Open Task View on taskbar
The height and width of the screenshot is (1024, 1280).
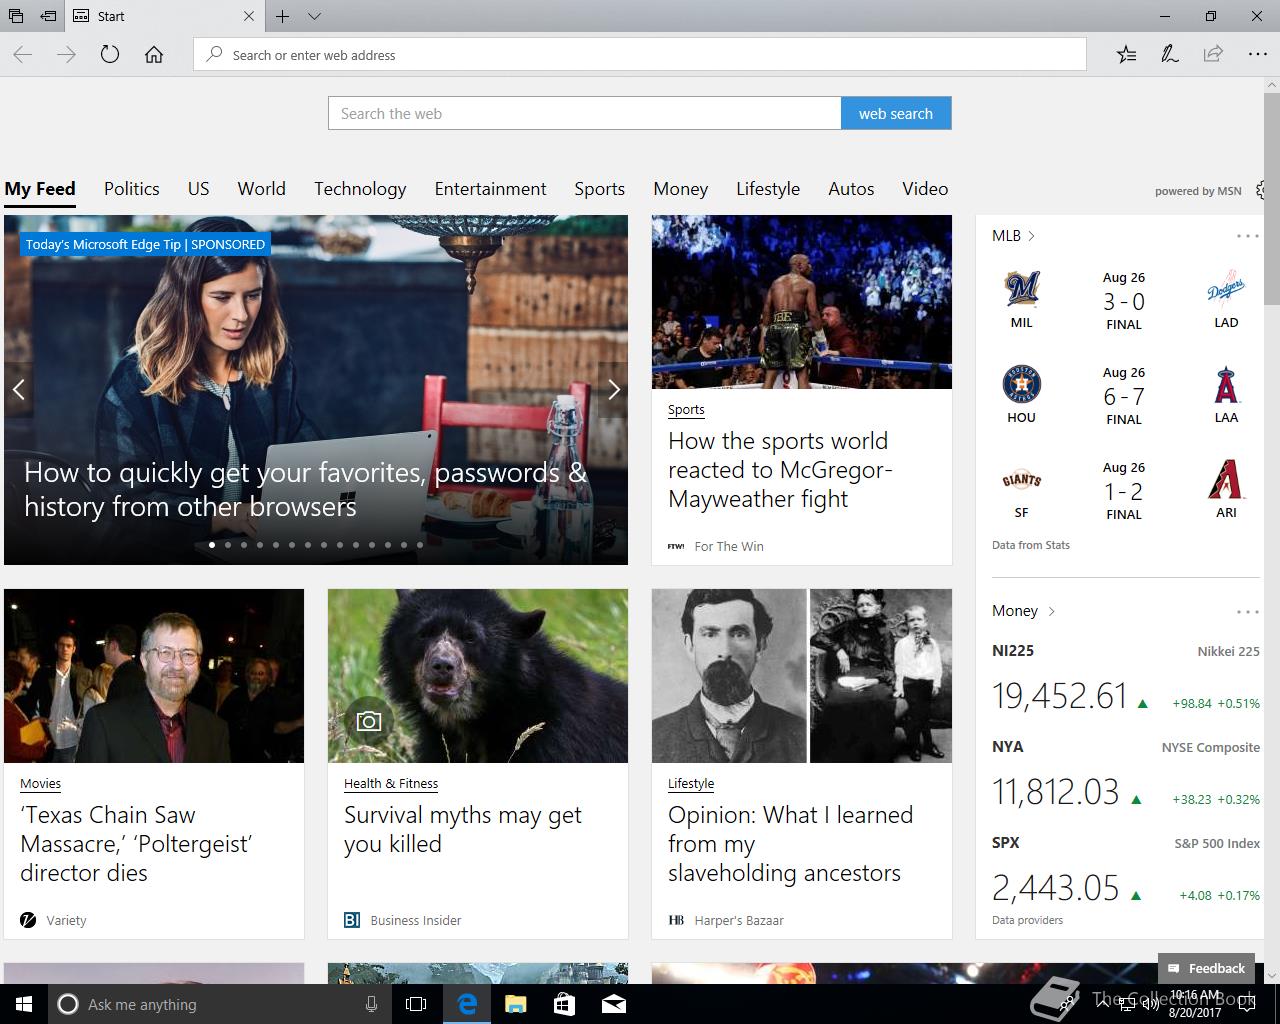click(416, 1004)
